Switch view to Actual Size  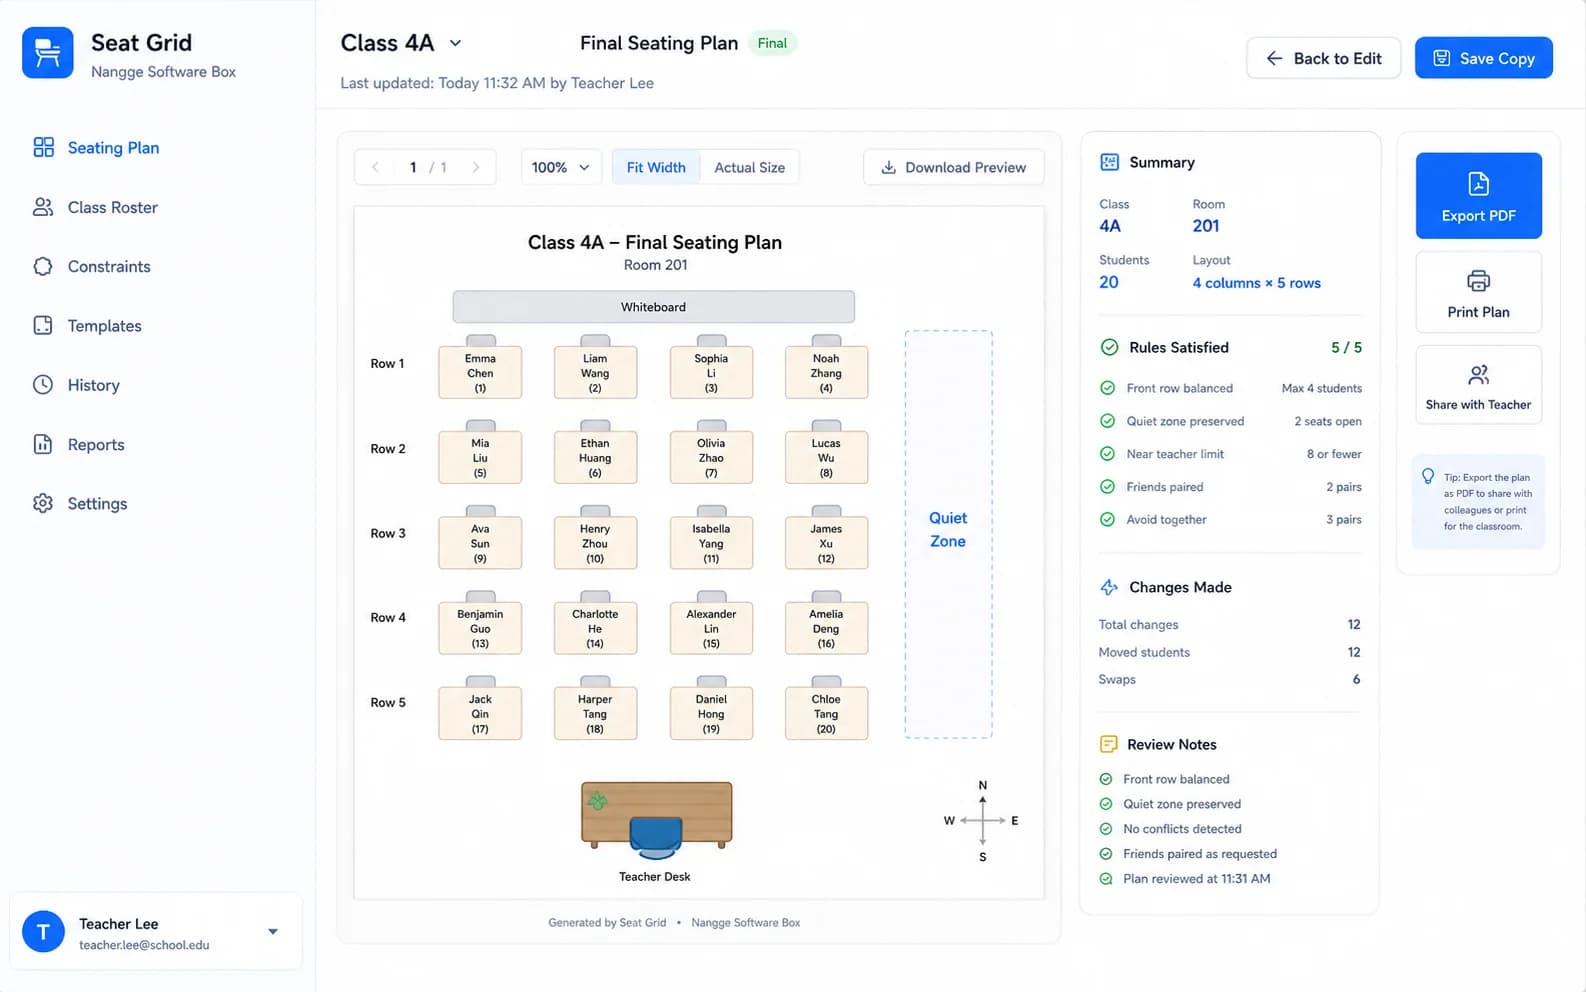tap(749, 168)
